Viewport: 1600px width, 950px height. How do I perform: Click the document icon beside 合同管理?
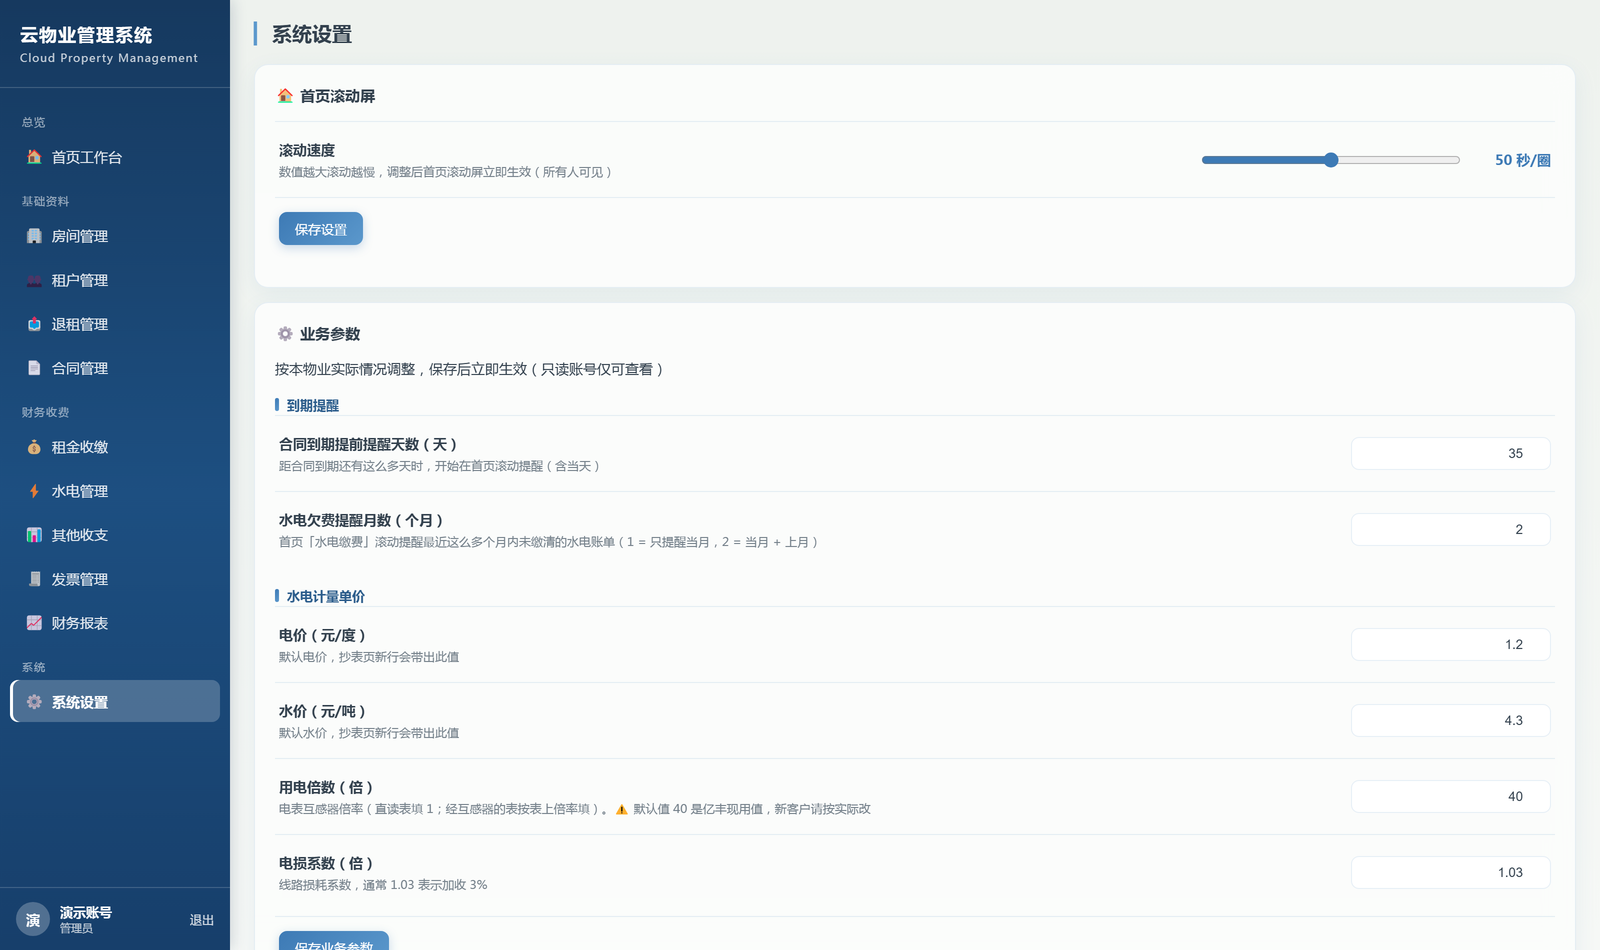point(34,368)
